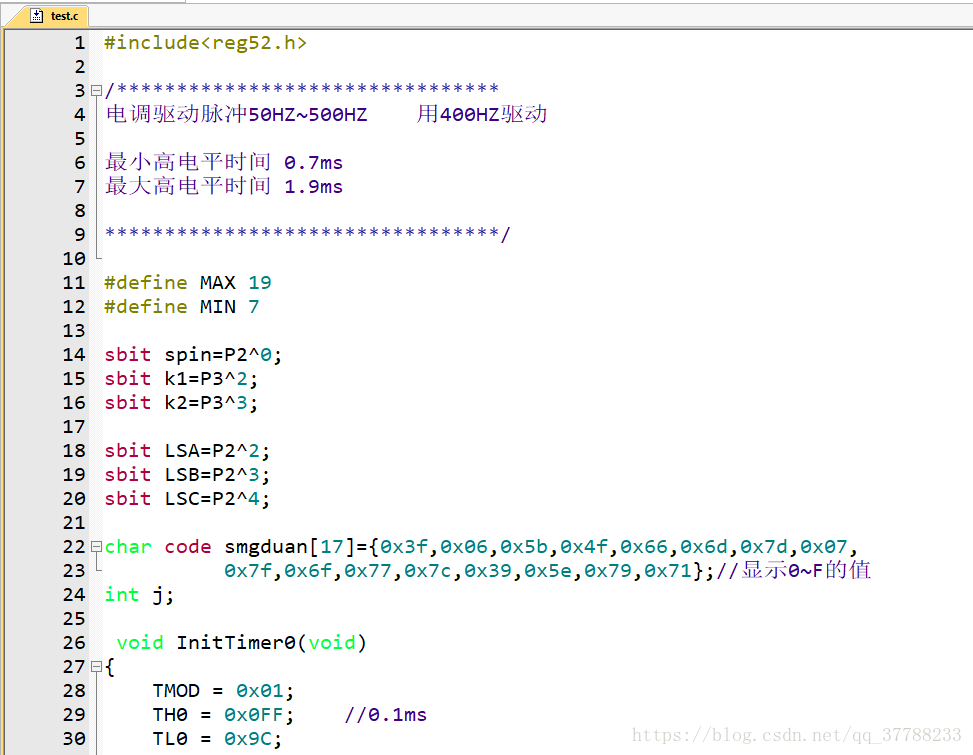Screen dimensions: 973x755
Task: Collapse the comment block fold at line 3
Action: (96, 91)
